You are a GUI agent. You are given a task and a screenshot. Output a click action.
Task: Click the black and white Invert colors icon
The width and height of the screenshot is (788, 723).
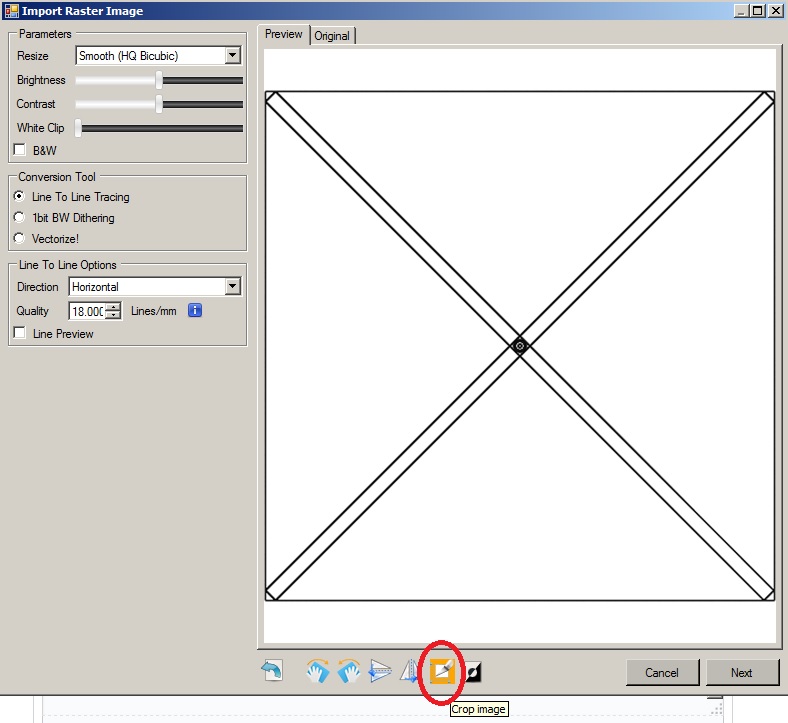472,672
